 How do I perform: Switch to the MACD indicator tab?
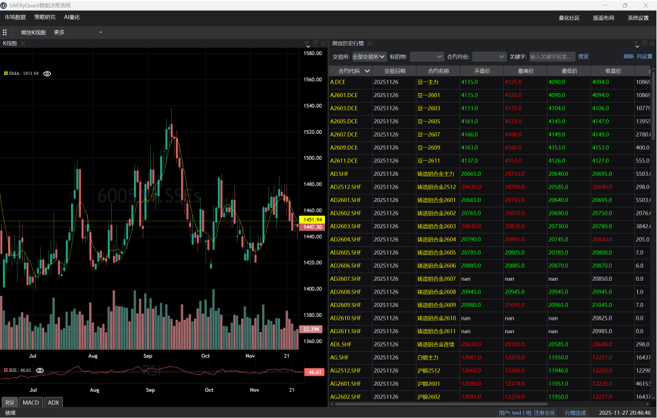pyautogui.click(x=31, y=403)
